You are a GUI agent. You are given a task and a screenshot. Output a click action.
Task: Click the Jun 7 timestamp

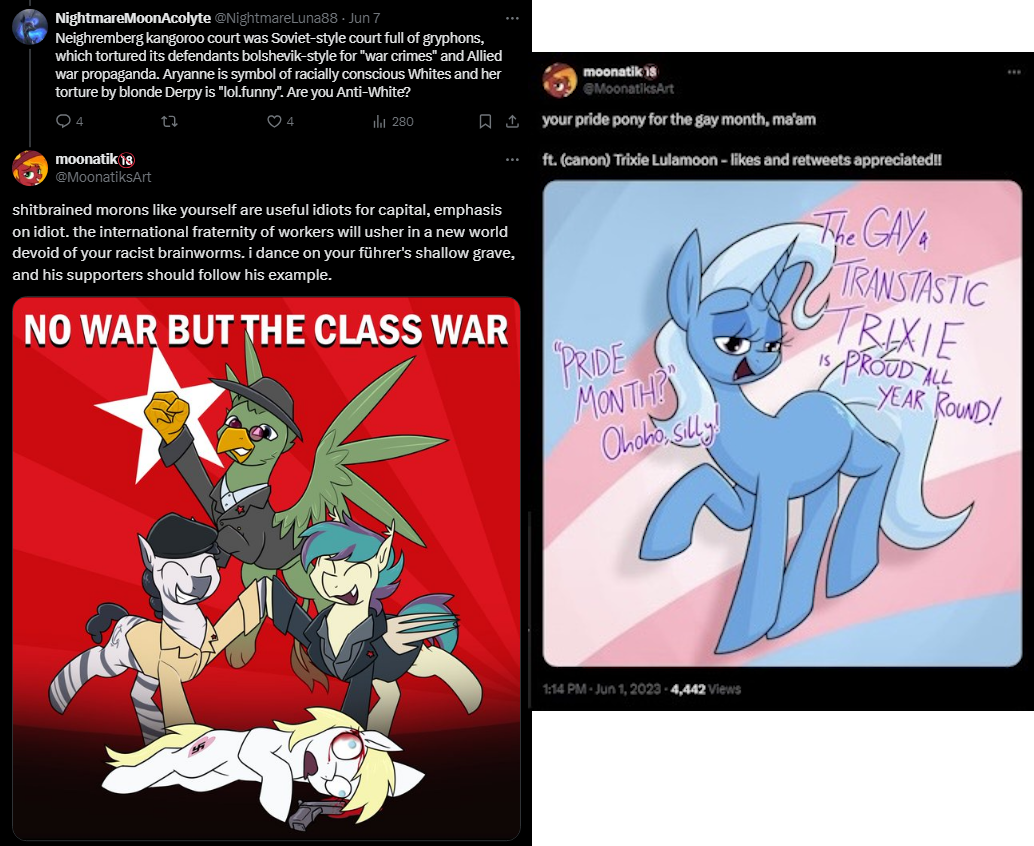pos(363,18)
